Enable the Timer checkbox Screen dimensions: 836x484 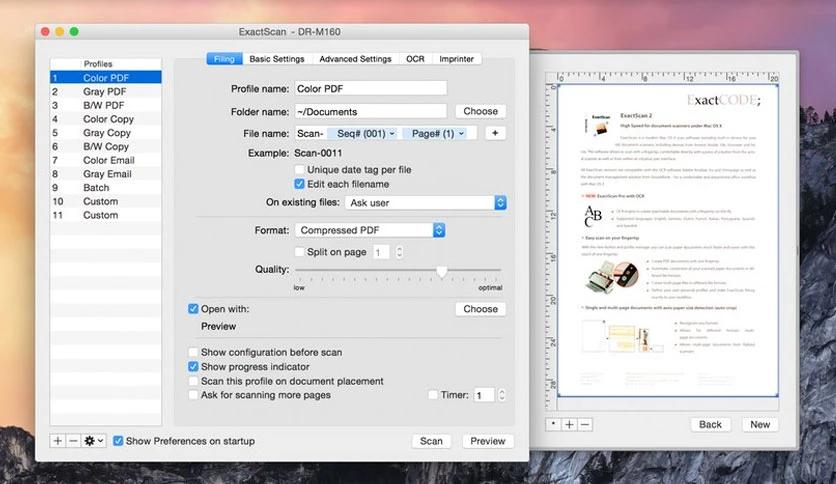point(433,395)
